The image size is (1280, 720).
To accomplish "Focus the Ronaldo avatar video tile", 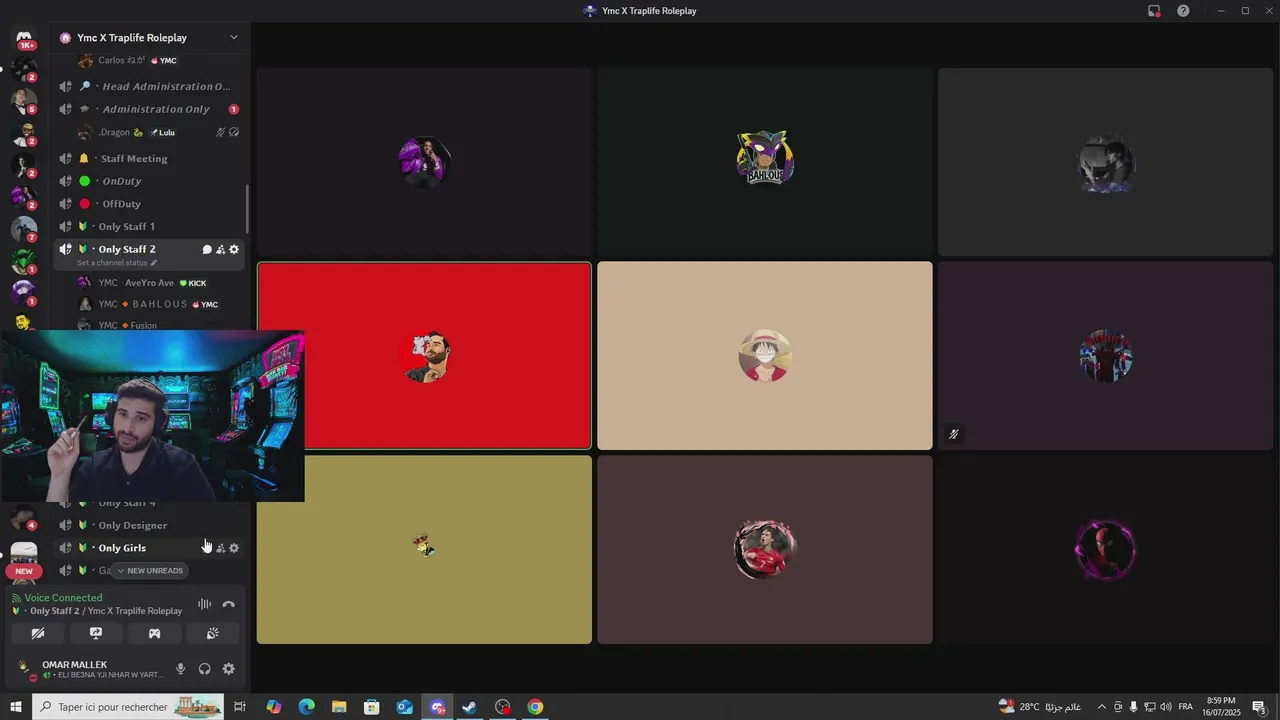I will [x=765, y=550].
